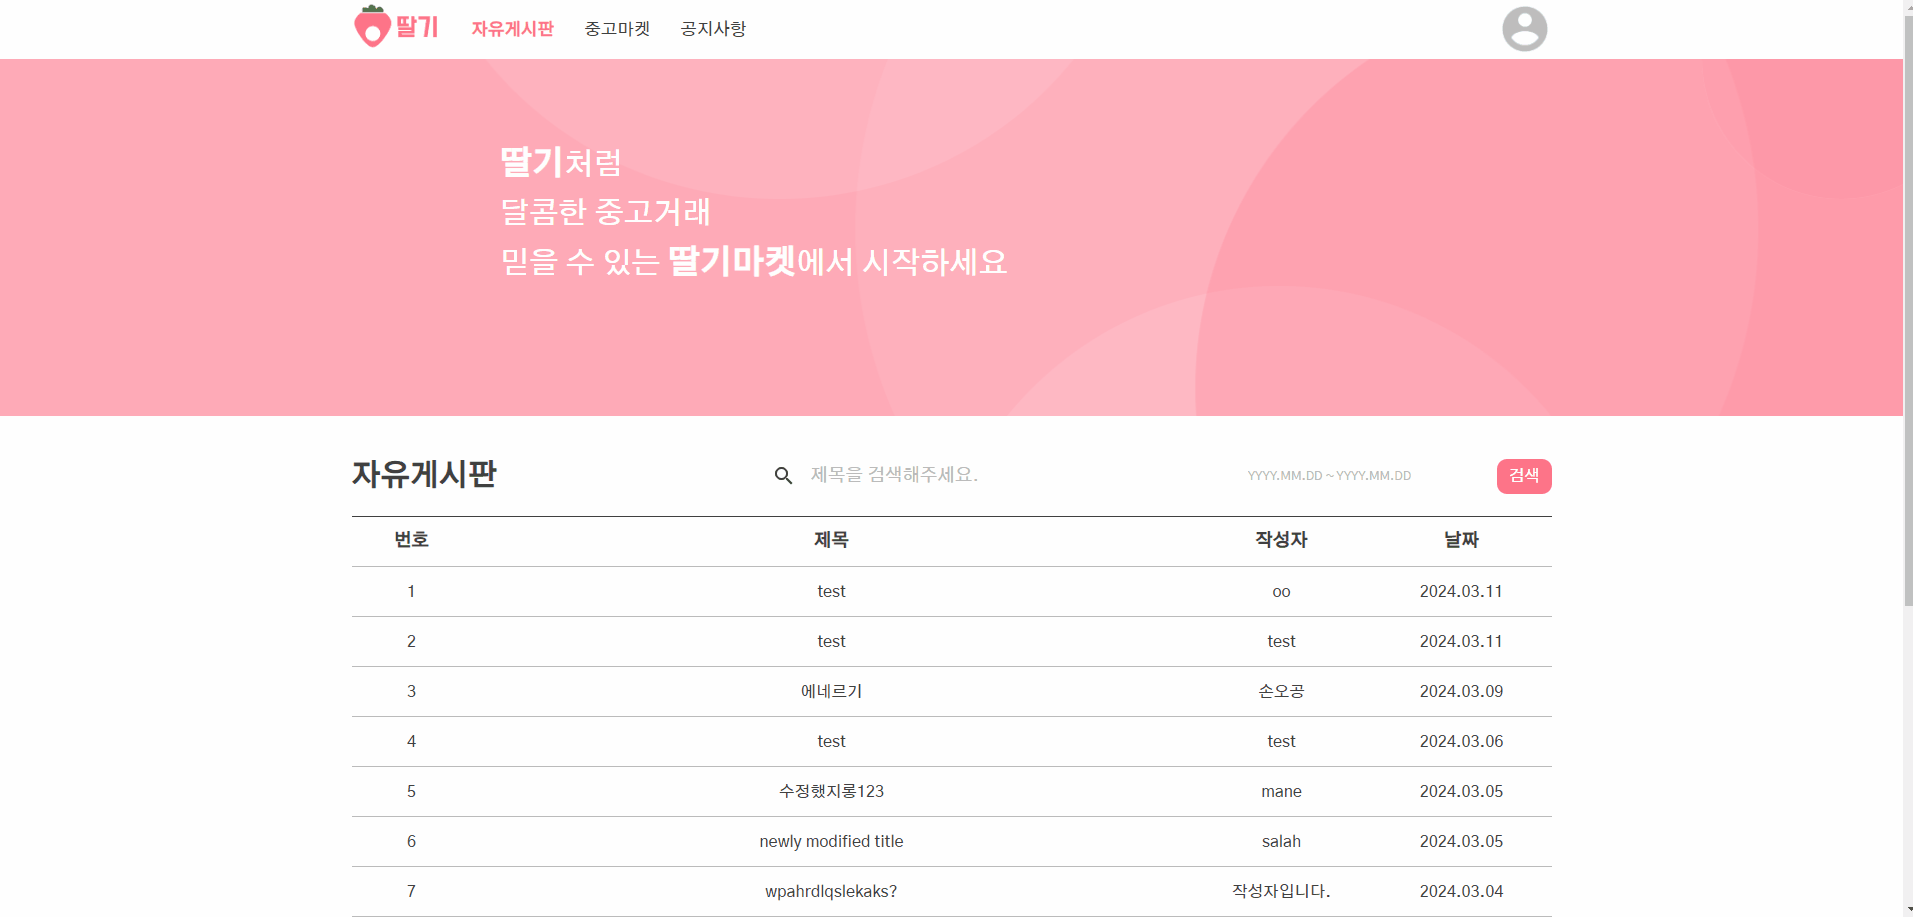Click the 날짜 column header
The height and width of the screenshot is (917, 1913).
click(1461, 540)
